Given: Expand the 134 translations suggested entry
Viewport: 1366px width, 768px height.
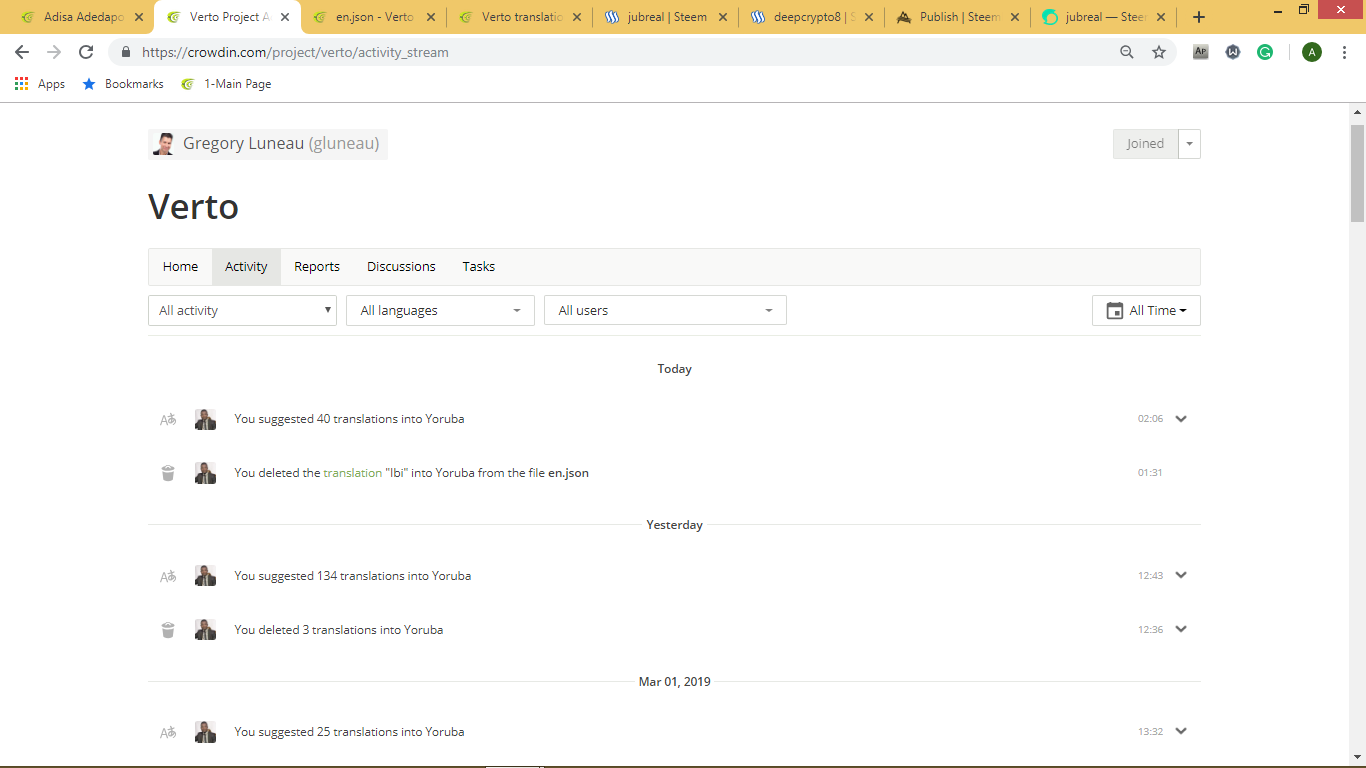Looking at the screenshot, I should point(1181,576).
